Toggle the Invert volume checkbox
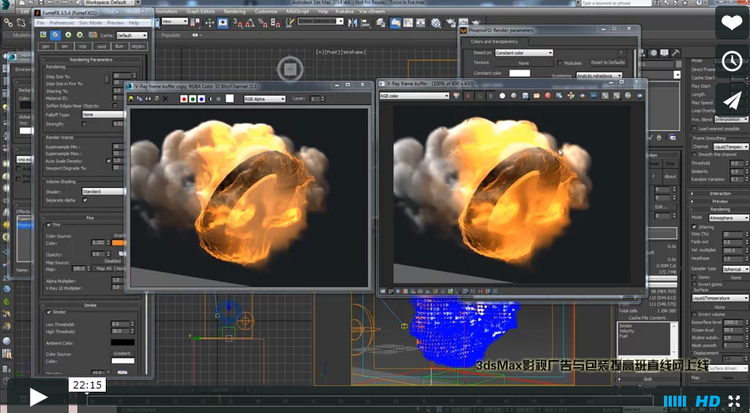Screen dimensions: 750x413 pos(694,314)
